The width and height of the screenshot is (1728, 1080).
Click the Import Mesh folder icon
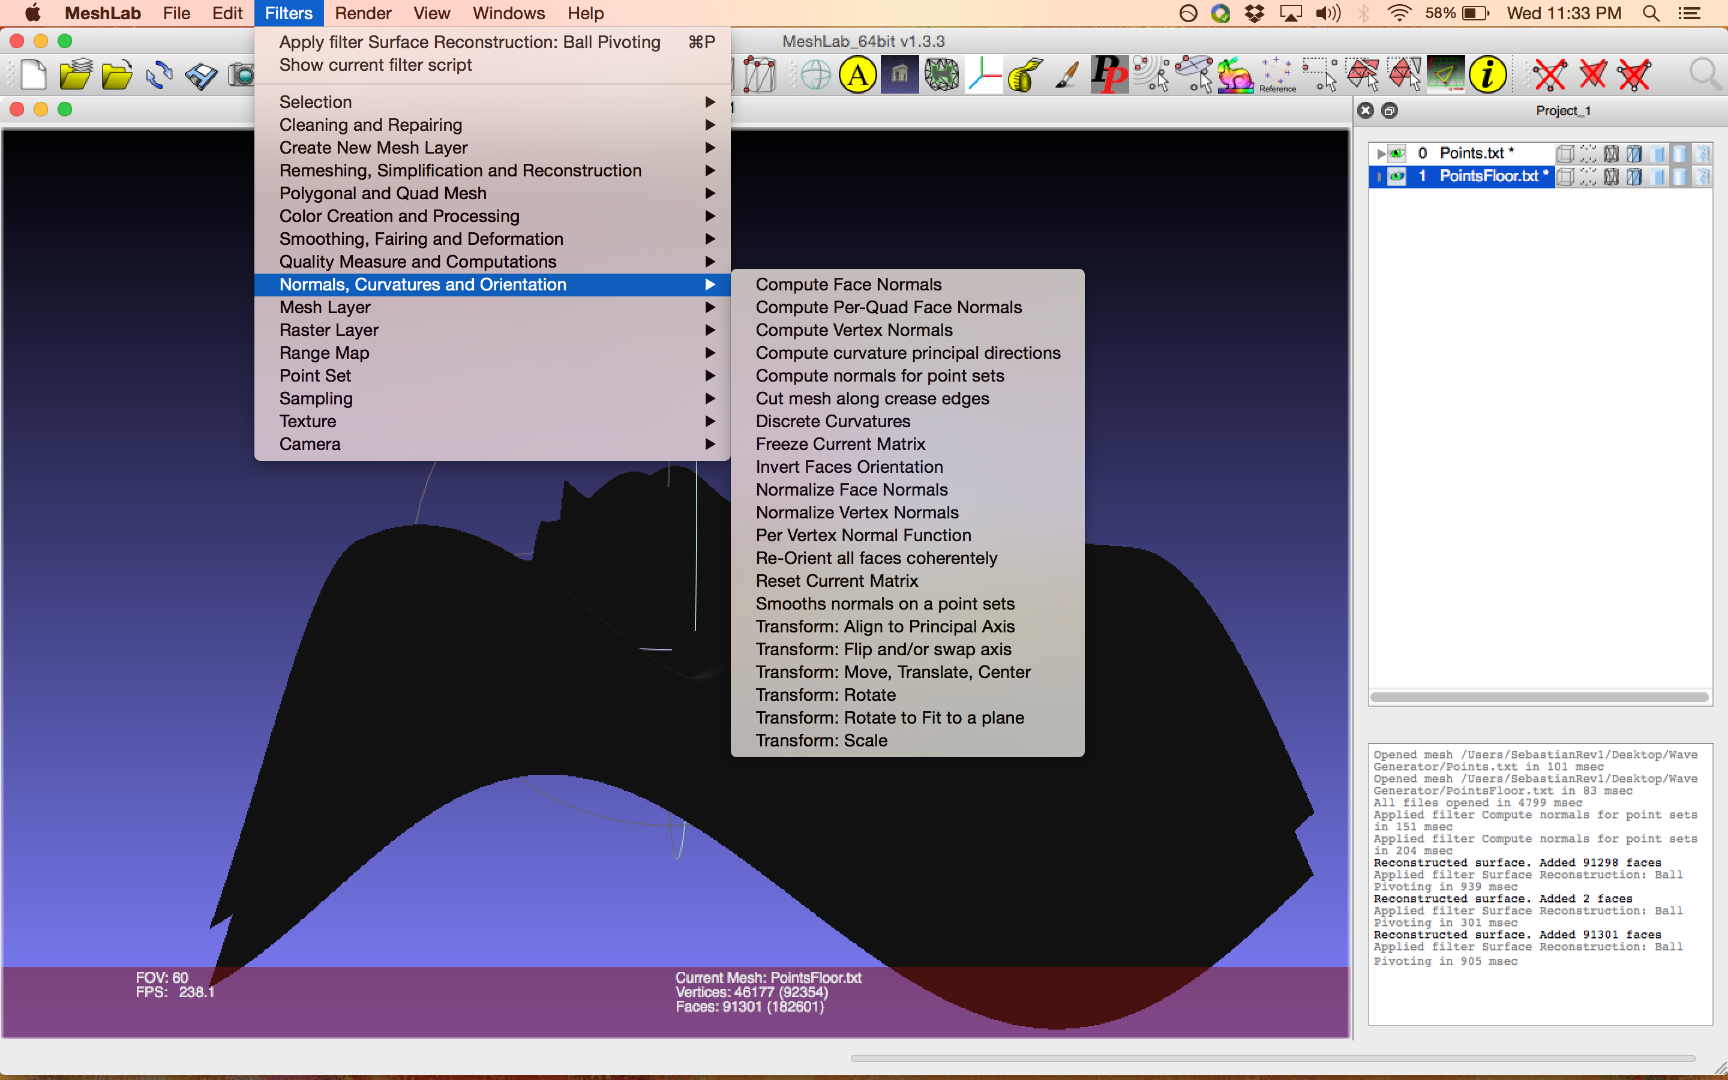click(117, 75)
